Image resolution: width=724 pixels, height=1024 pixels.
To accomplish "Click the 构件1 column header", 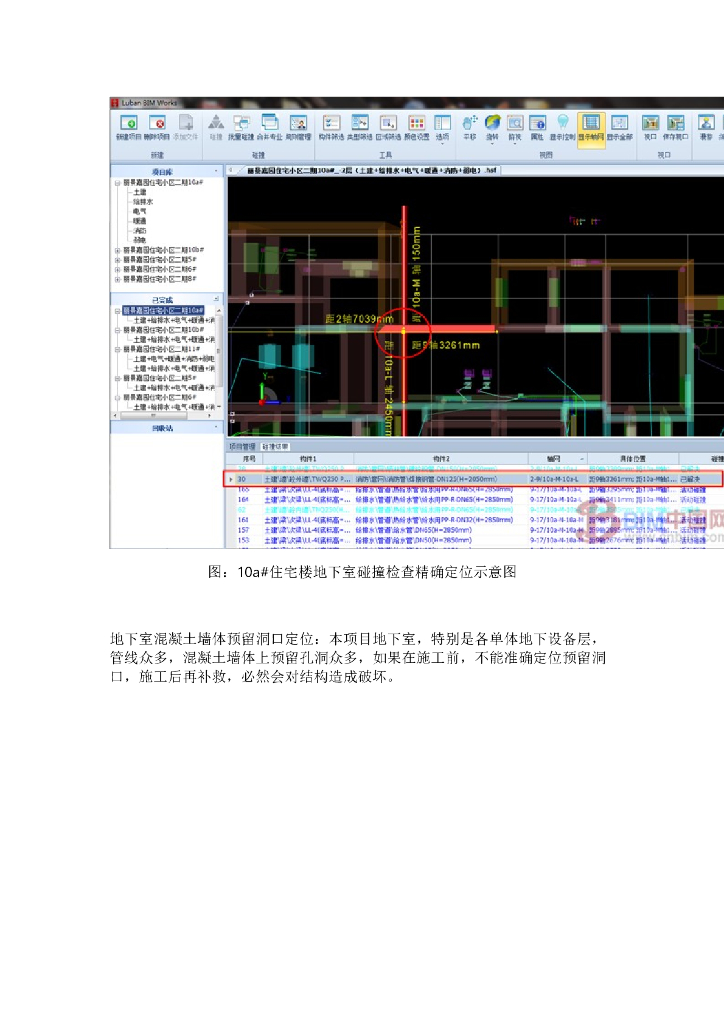I will pos(308,459).
